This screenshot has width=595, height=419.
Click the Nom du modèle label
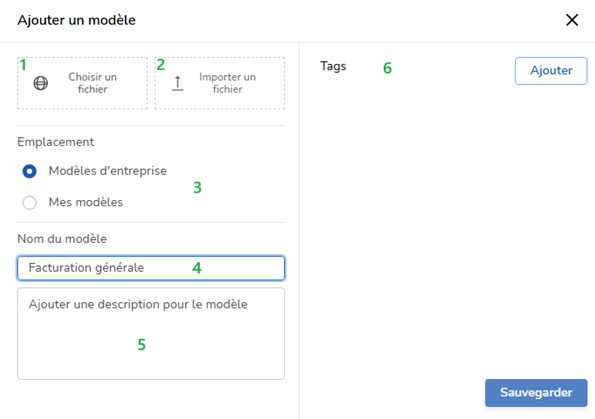[x=62, y=239]
